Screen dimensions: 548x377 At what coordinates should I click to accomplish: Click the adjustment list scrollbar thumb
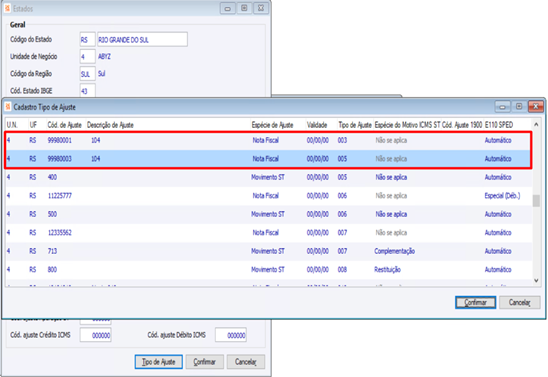click(x=536, y=201)
